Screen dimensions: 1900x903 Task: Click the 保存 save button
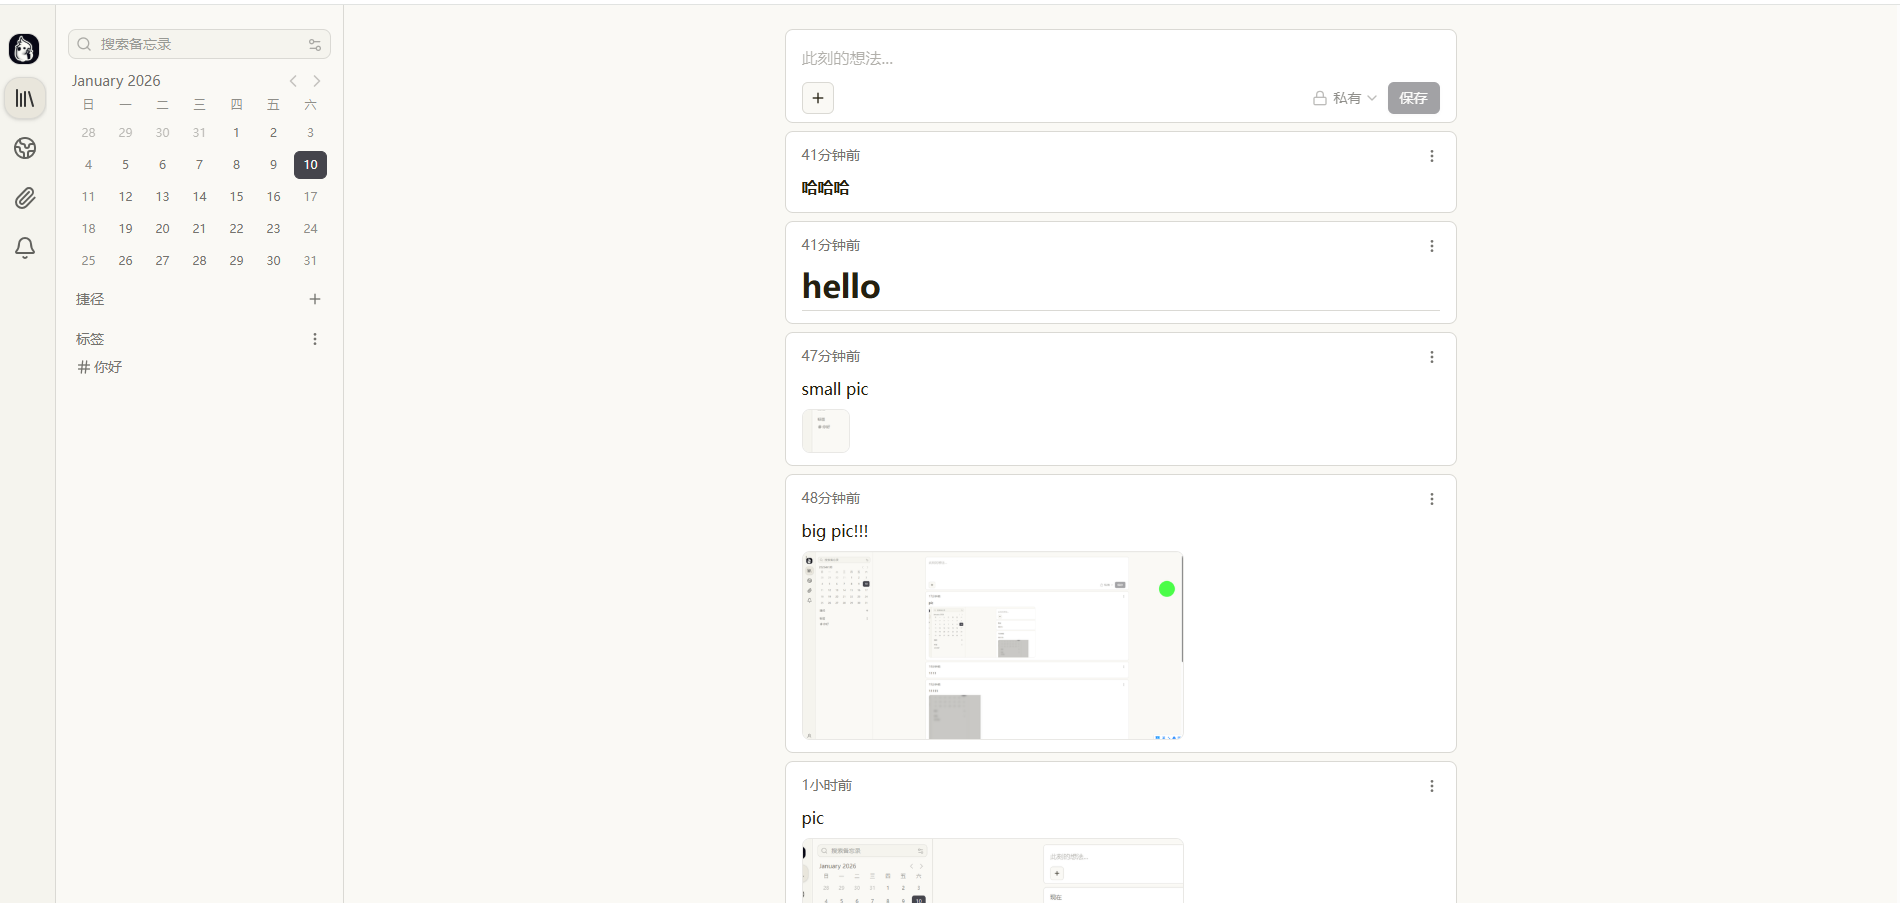click(x=1413, y=98)
